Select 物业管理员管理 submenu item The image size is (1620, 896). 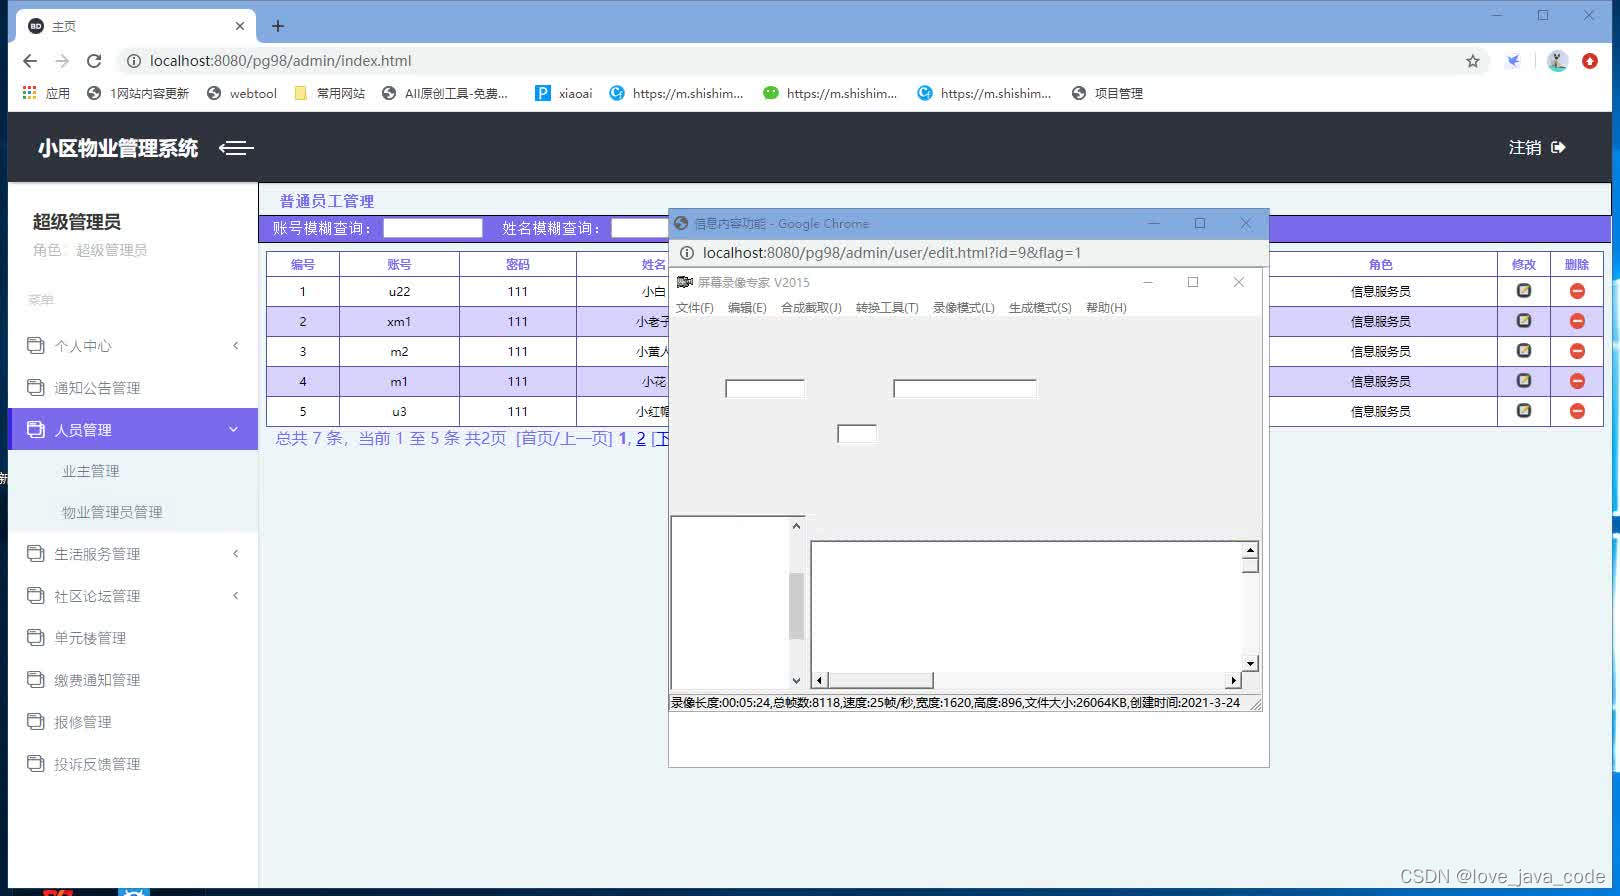pyautogui.click(x=112, y=512)
